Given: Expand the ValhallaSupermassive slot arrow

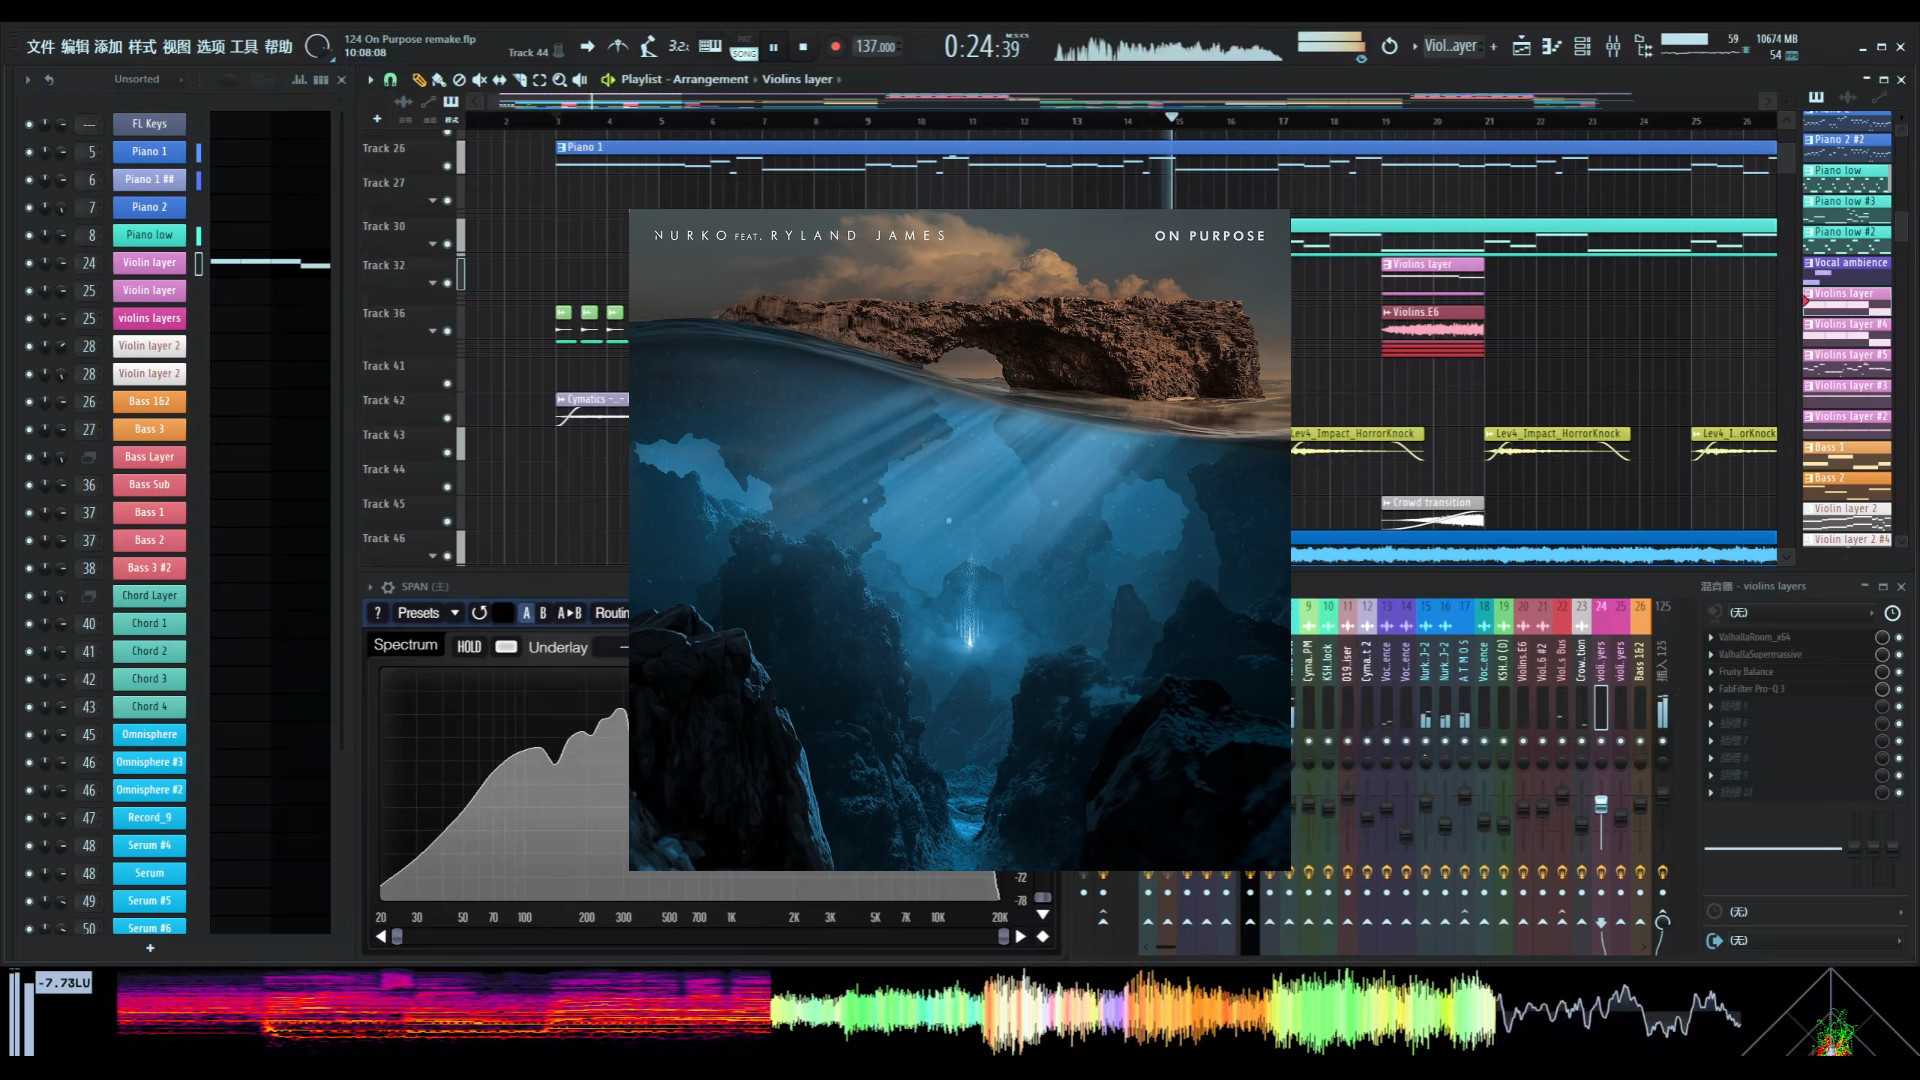Looking at the screenshot, I should [x=1711, y=655].
